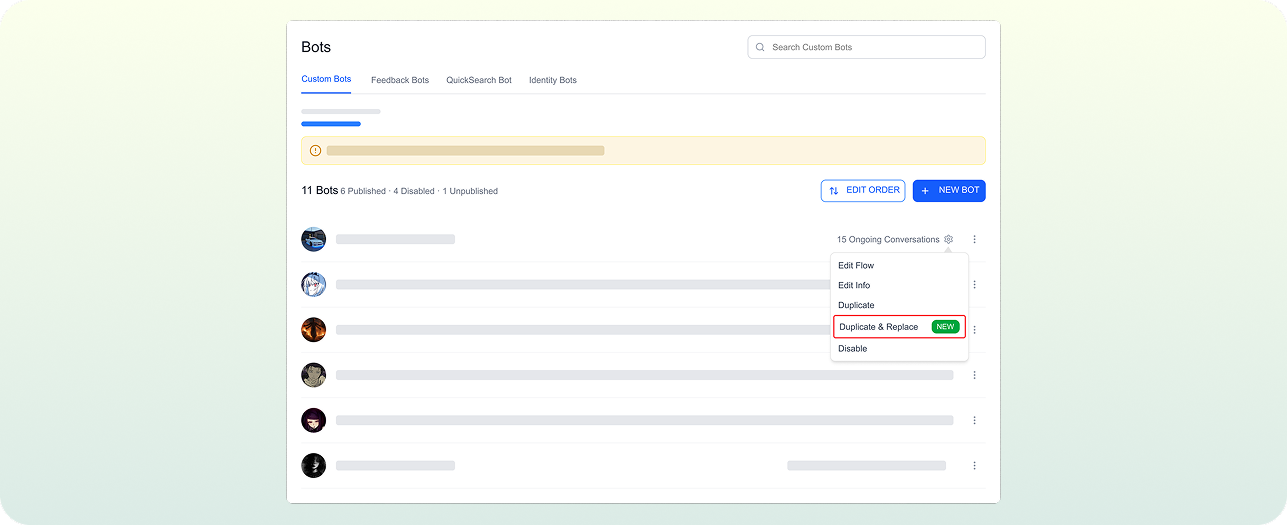Focus the Search Custom Bots field
The height and width of the screenshot is (525, 1287).
(866, 47)
